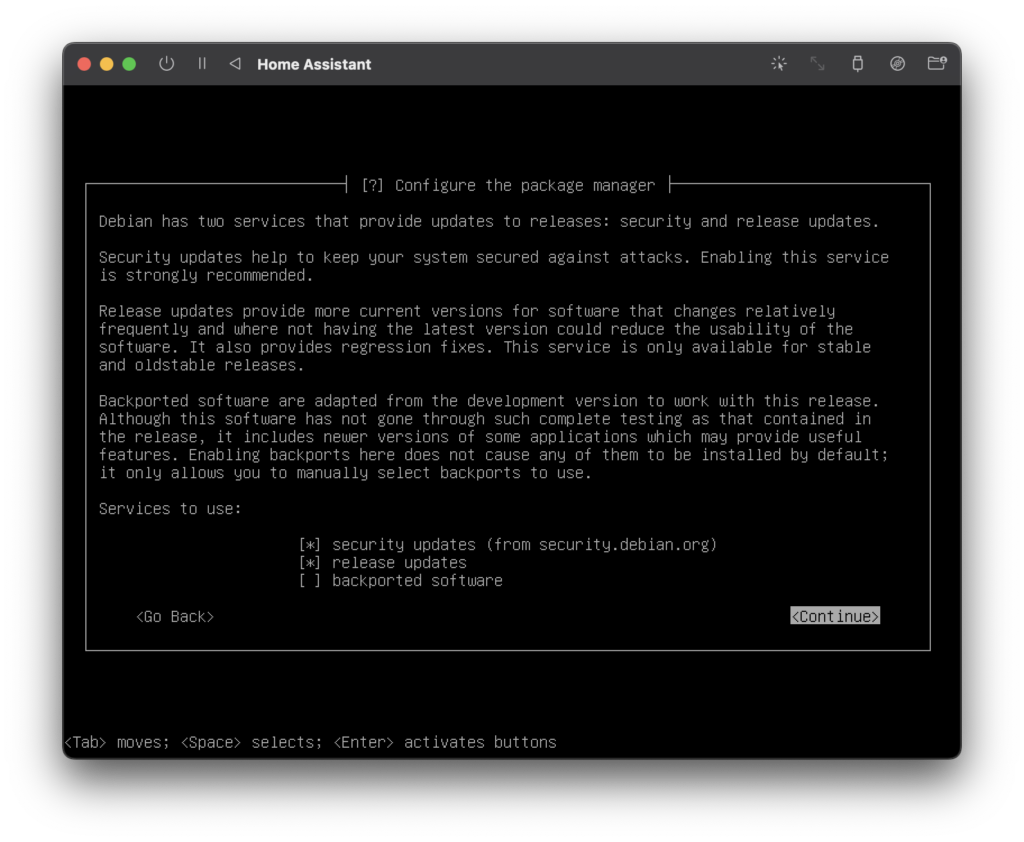The height and width of the screenshot is (842, 1024).
Task: Open the drive image disc icon
Action: pyautogui.click(x=897, y=63)
